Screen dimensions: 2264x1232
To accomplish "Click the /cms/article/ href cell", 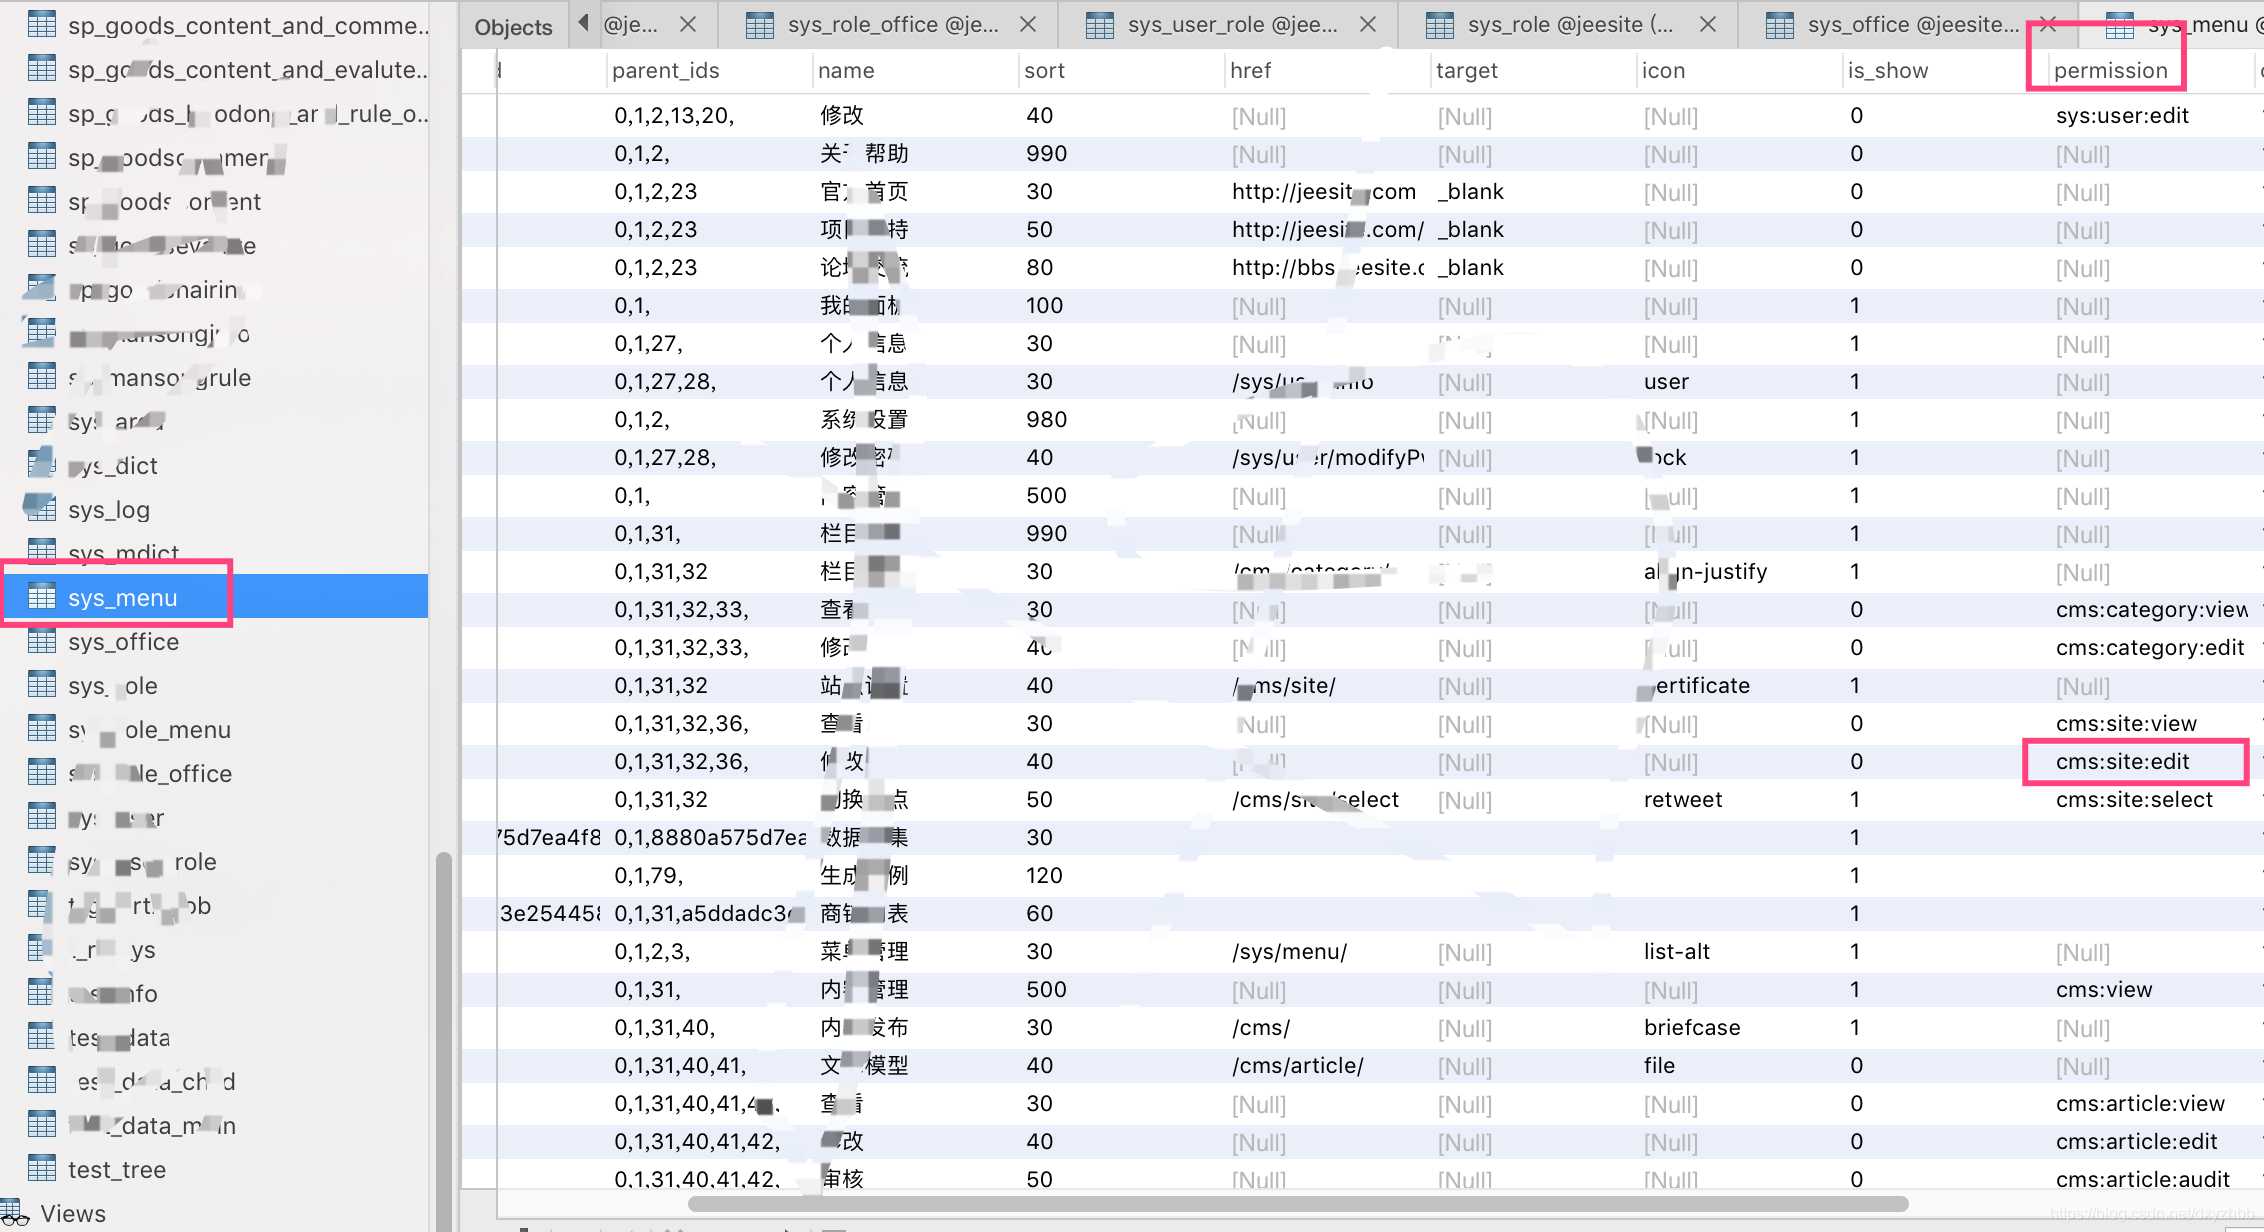I will tap(1326, 1065).
